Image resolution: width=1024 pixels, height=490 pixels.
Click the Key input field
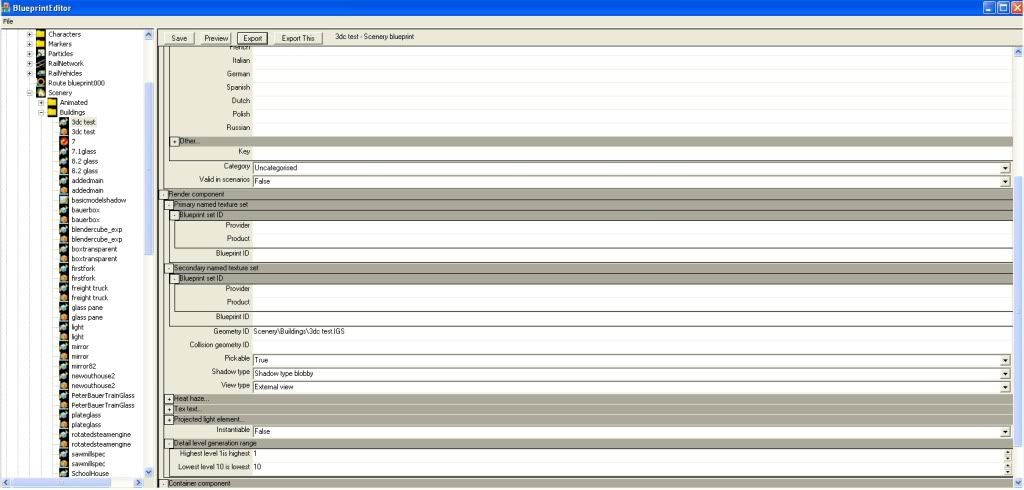point(632,152)
